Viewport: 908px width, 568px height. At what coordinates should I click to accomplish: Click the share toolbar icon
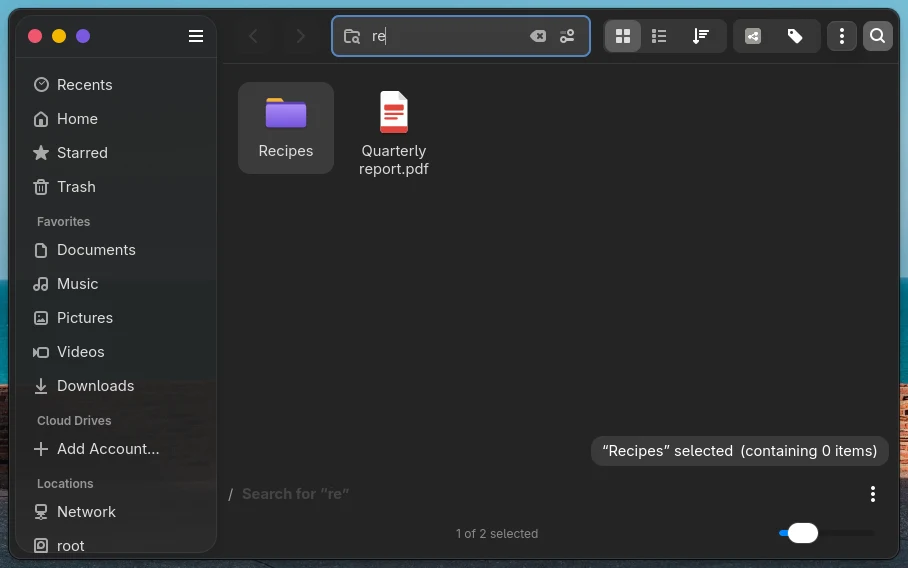(x=753, y=36)
